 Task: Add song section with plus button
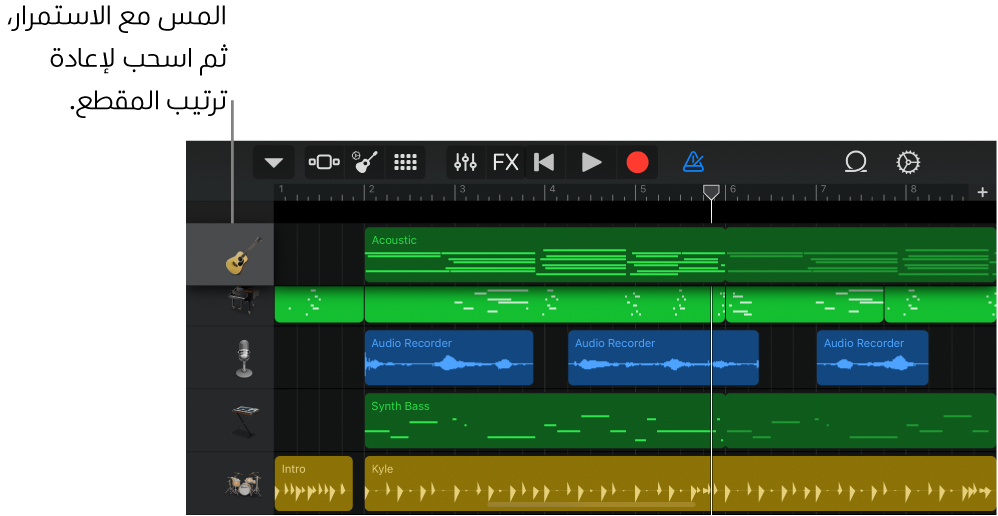(x=982, y=192)
